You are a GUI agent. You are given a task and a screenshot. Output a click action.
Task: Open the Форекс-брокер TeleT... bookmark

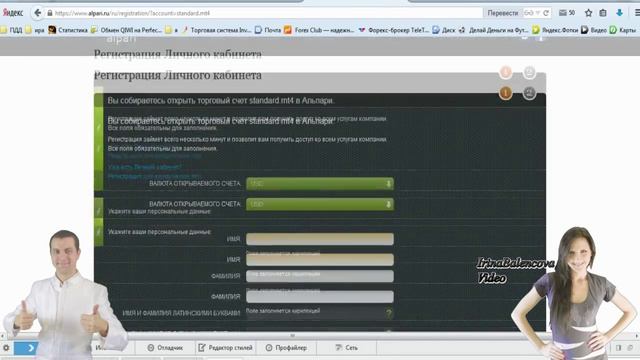pos(393,30)
